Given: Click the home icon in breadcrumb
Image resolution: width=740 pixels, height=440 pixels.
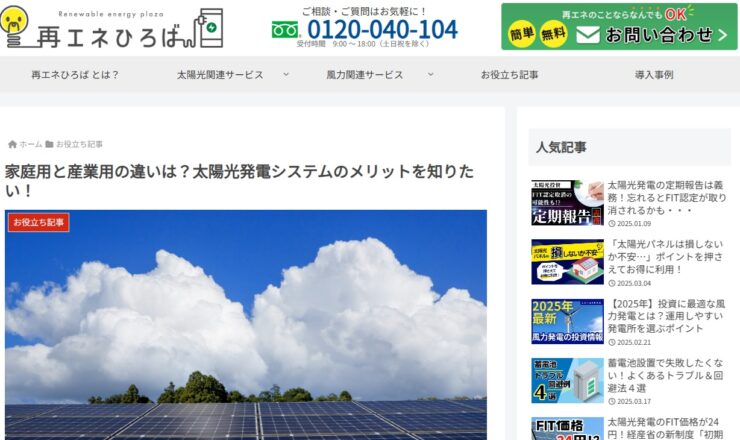Looking at the screenshot, I should tap(12, 144).
